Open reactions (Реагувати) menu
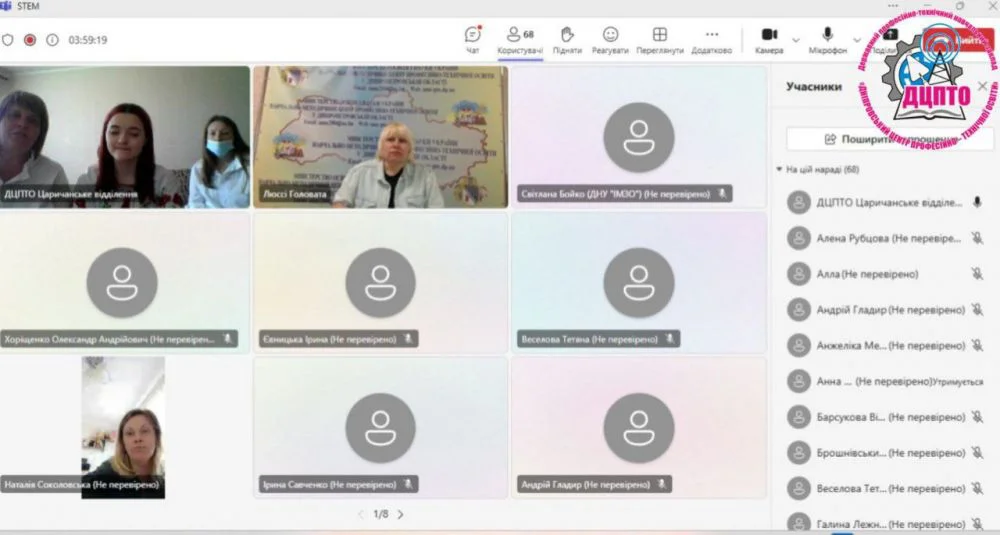This screenshot has width=1000, height=535. click(610, 40)
